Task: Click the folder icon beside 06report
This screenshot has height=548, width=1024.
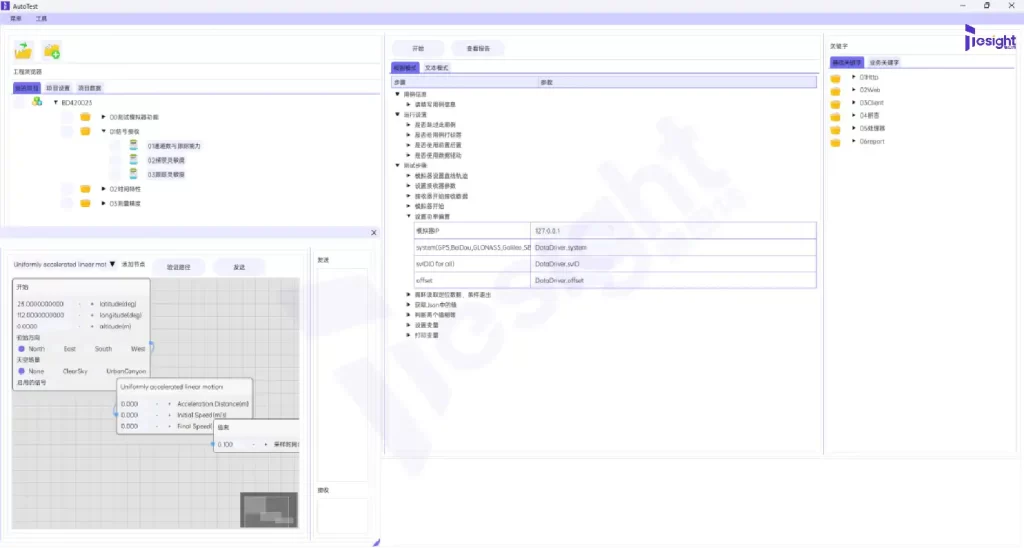Action: tap(836, 142)
